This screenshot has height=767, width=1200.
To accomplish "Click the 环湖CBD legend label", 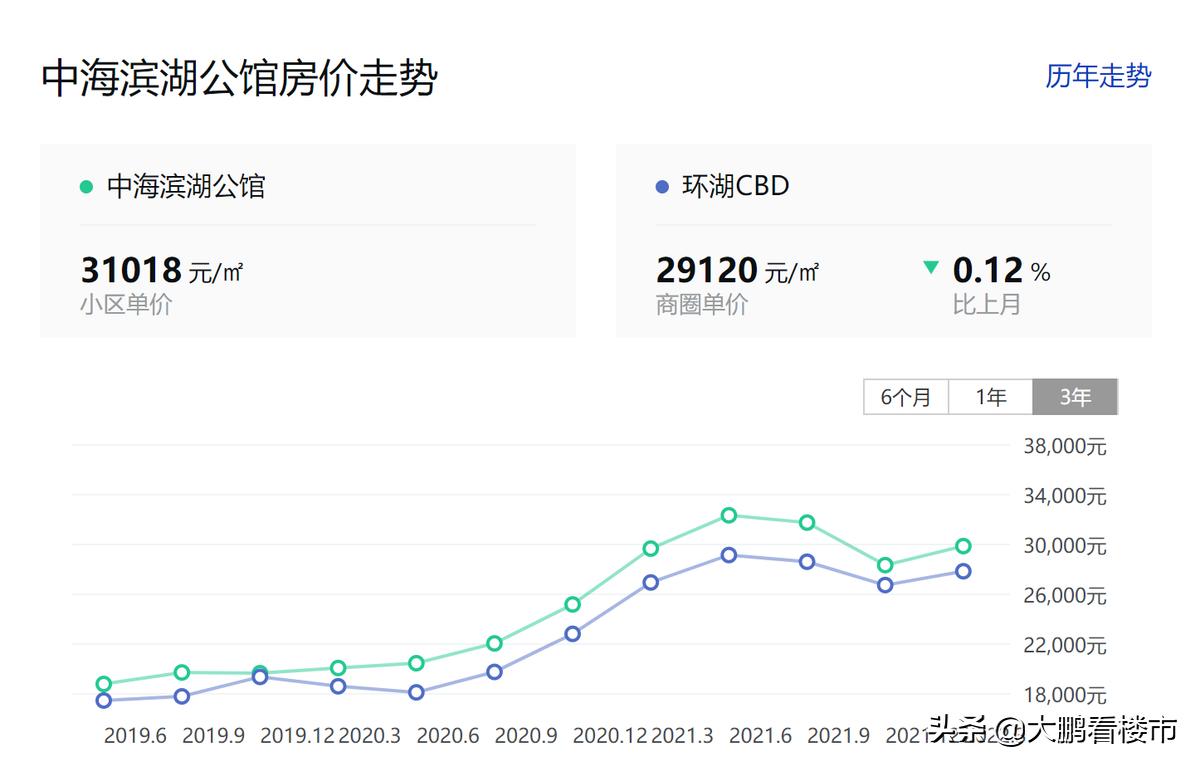I will (x=736, y=186).
